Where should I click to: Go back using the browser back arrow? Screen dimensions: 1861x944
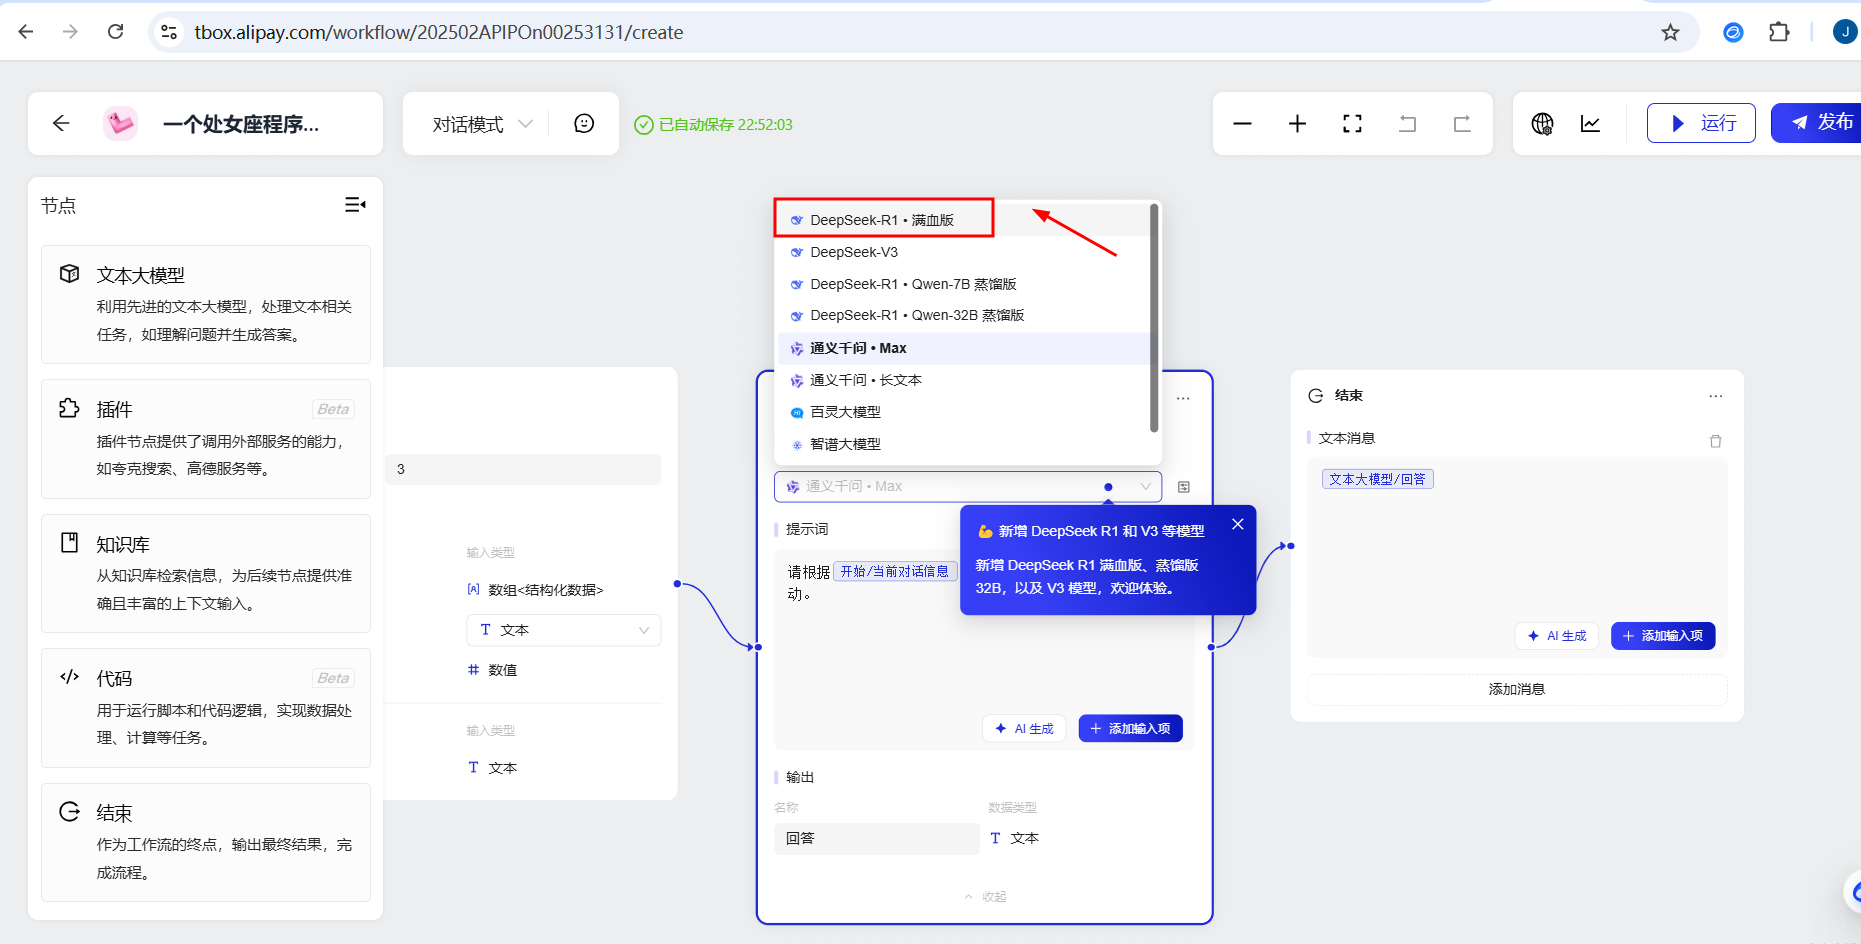(x=26, y=32)
